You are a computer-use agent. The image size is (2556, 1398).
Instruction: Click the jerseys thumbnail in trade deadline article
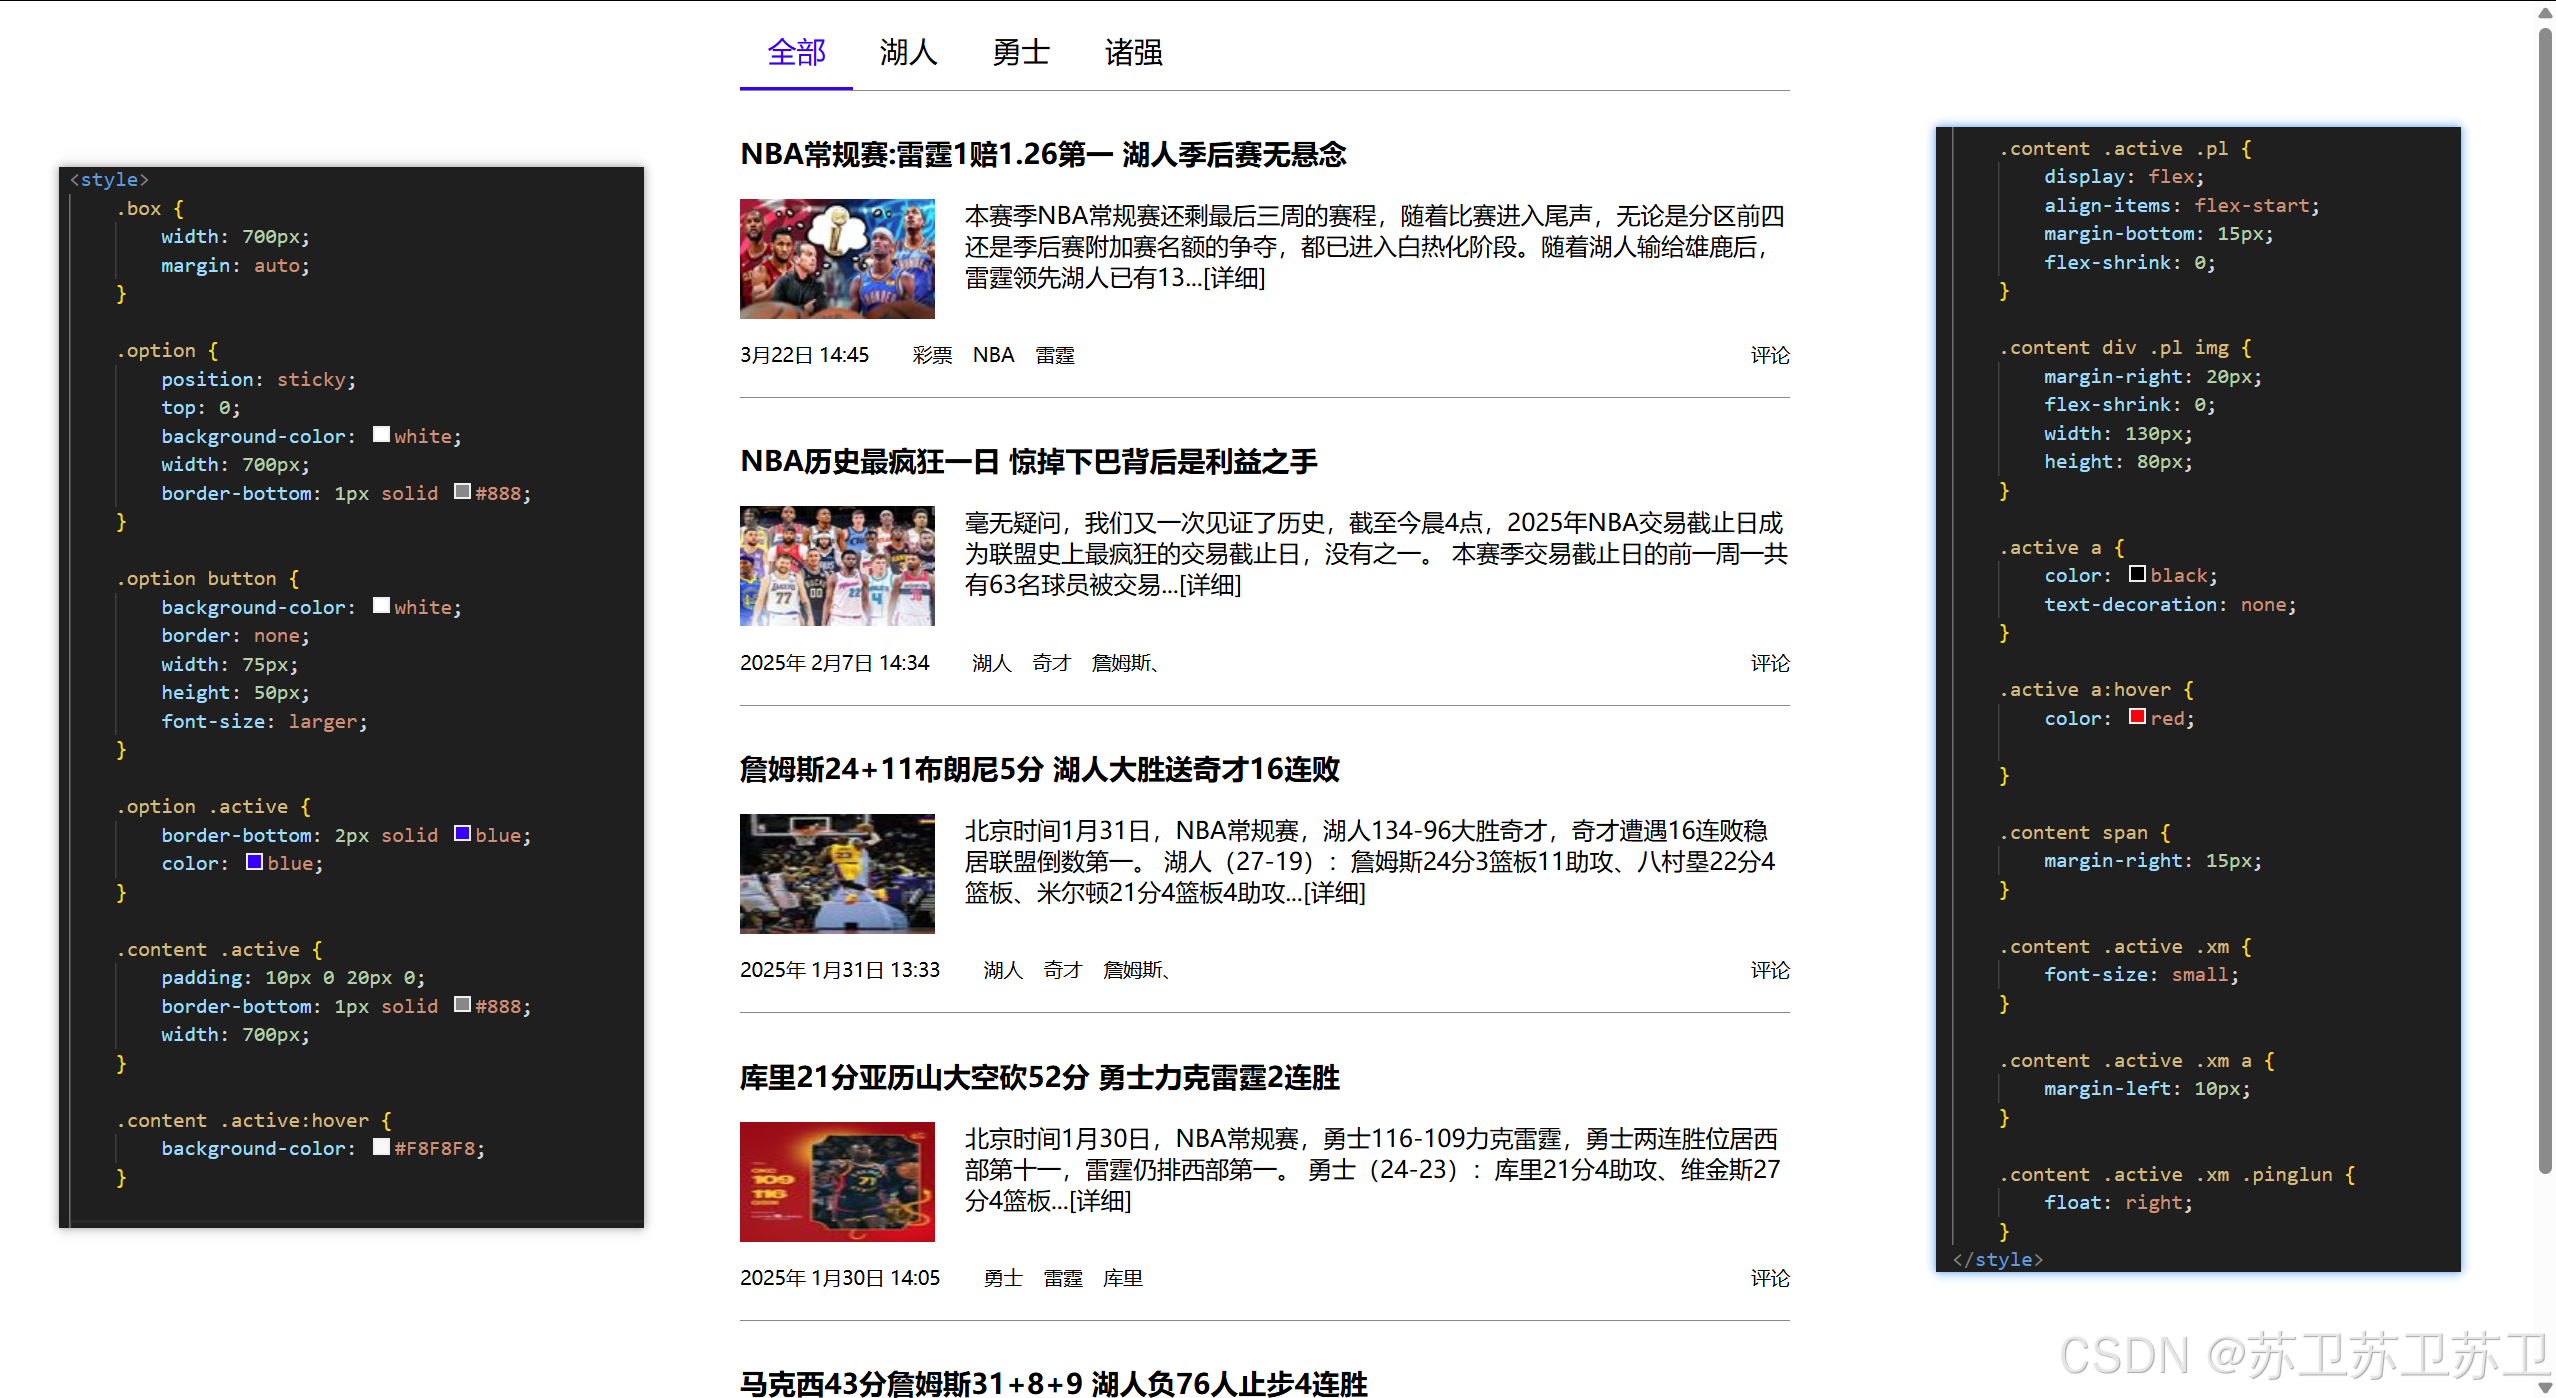point(837,566)
